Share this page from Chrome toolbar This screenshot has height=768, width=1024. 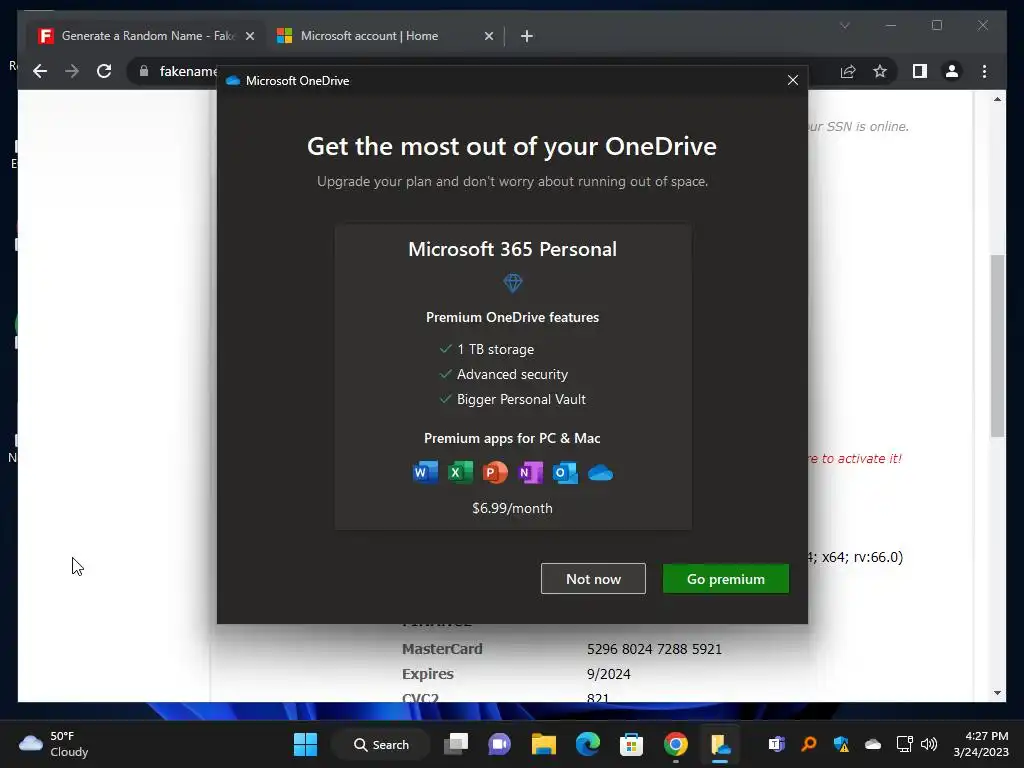tap(848, 71)
